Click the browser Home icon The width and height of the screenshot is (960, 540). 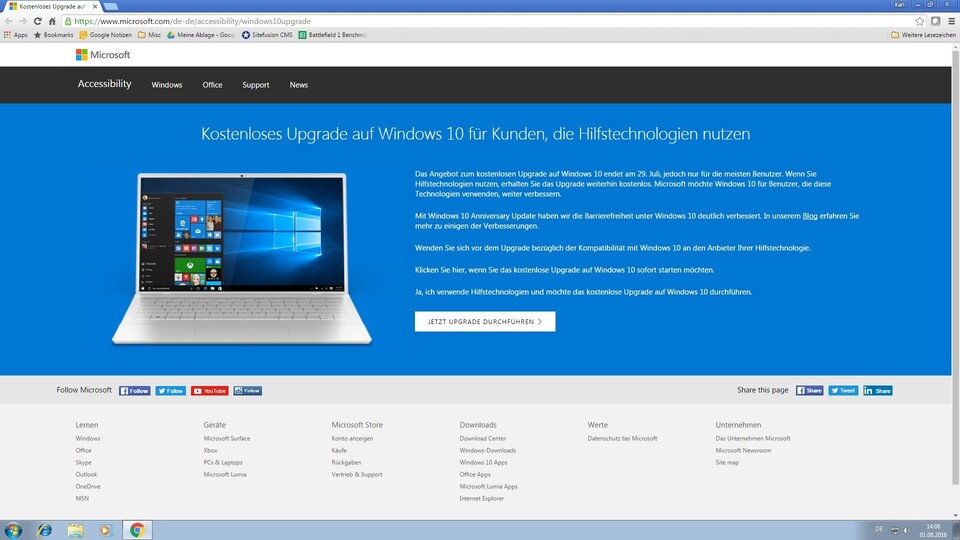[x=52, y=20]
